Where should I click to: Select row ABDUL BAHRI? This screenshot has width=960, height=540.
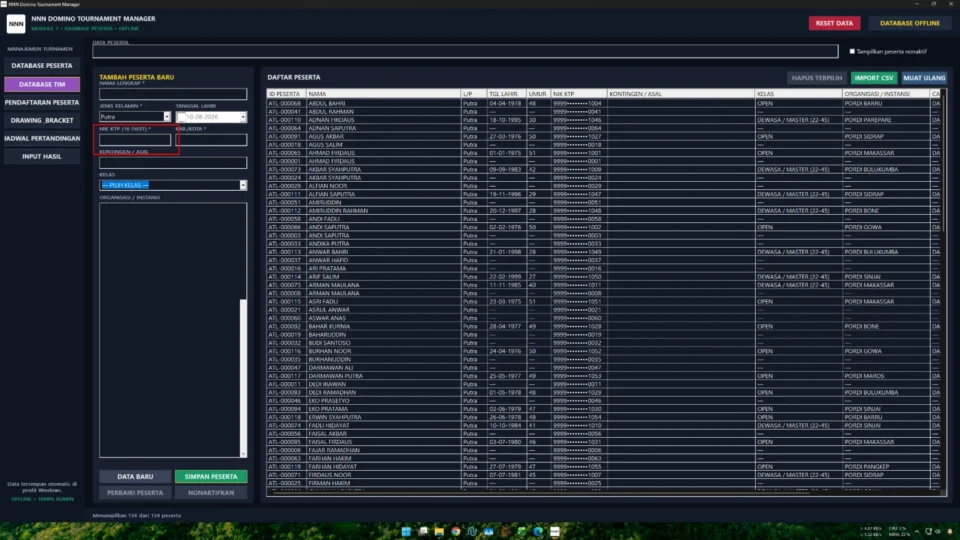pos(603,103)
